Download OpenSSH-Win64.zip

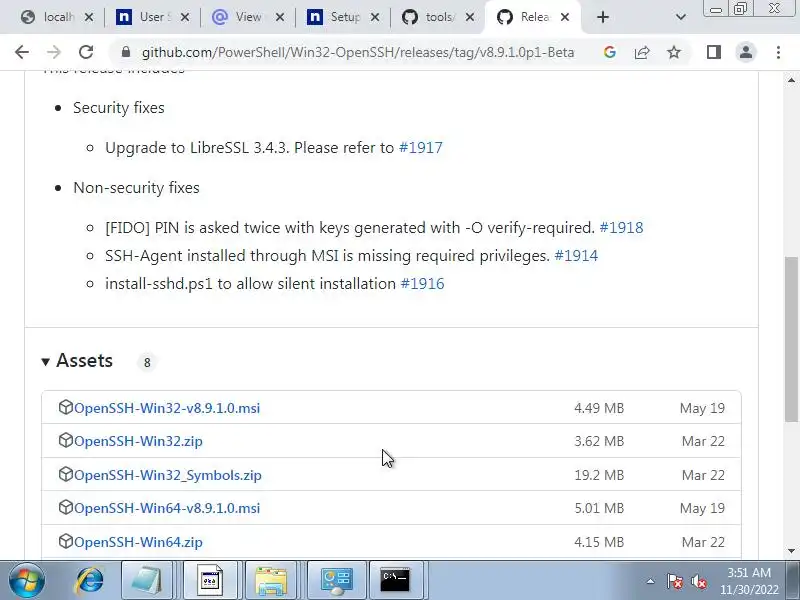pyautogui.click(x=138, y=542)
